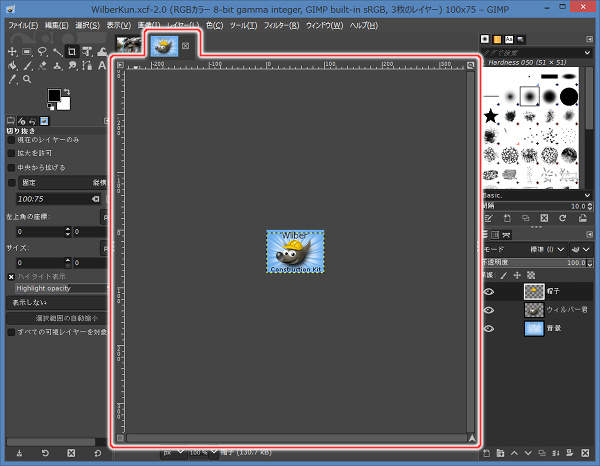Open the px unit dropdown in status bar
The image size is (600, 466).
pyautogui.click(x=172, y=453)
